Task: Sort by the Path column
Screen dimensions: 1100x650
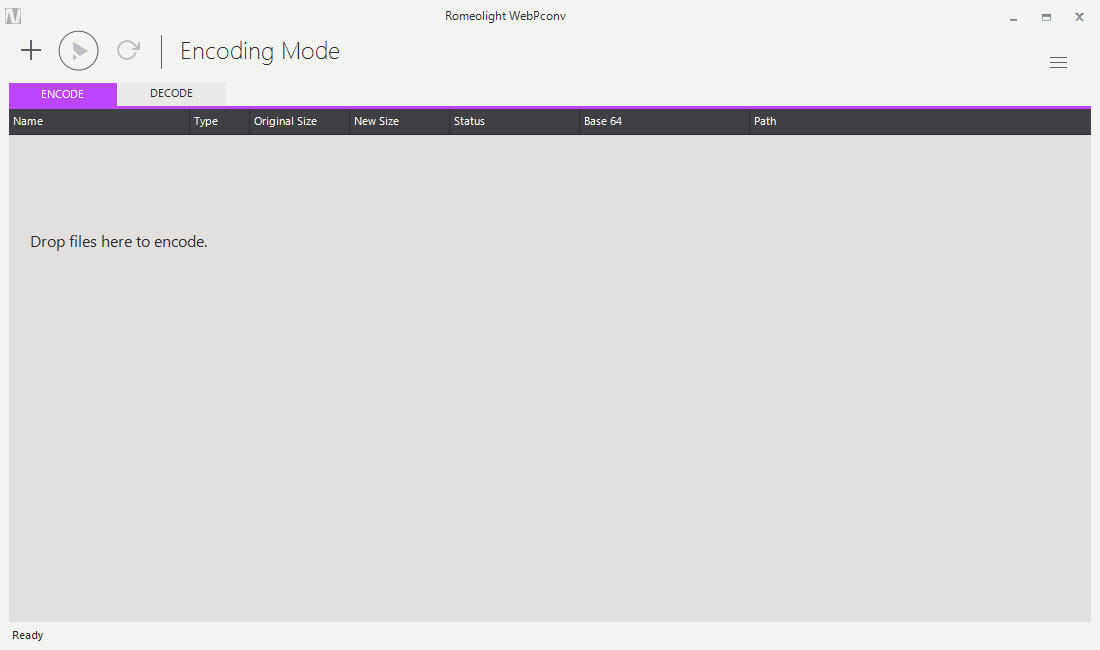Action: tap(765, 121)
